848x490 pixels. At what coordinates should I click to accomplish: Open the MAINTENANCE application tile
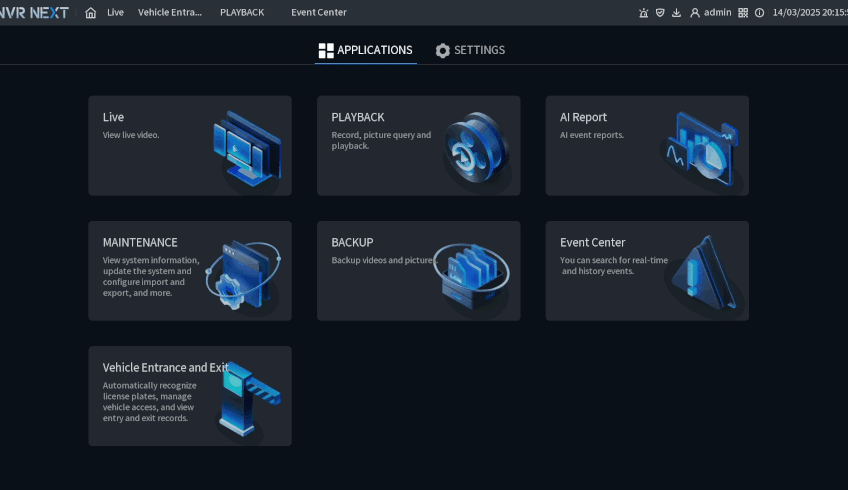(x=190, y=271)
